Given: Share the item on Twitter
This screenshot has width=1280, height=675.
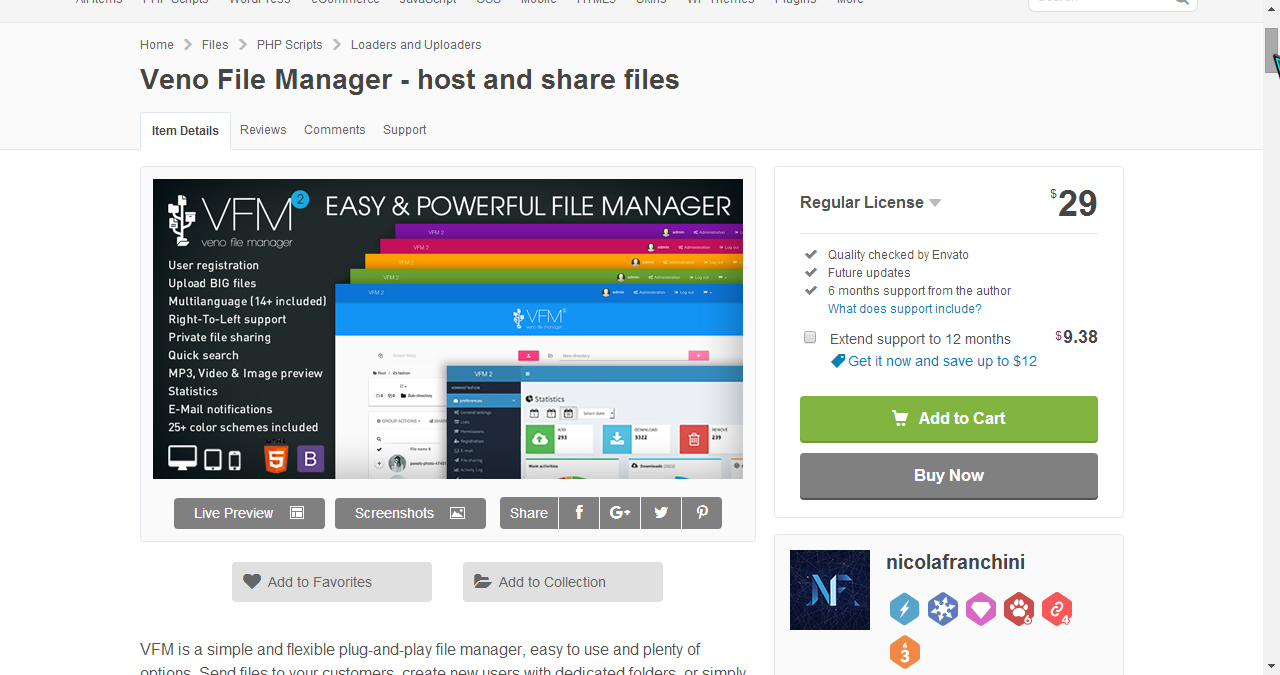Looking at the screenshot, I should (661, 513).
